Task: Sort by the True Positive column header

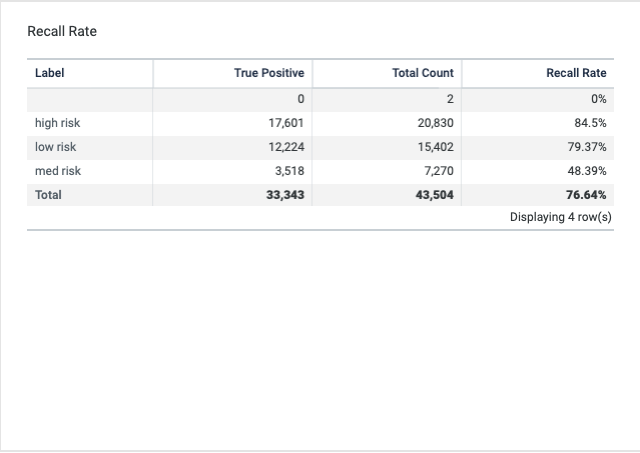Action: click(269, 73)
